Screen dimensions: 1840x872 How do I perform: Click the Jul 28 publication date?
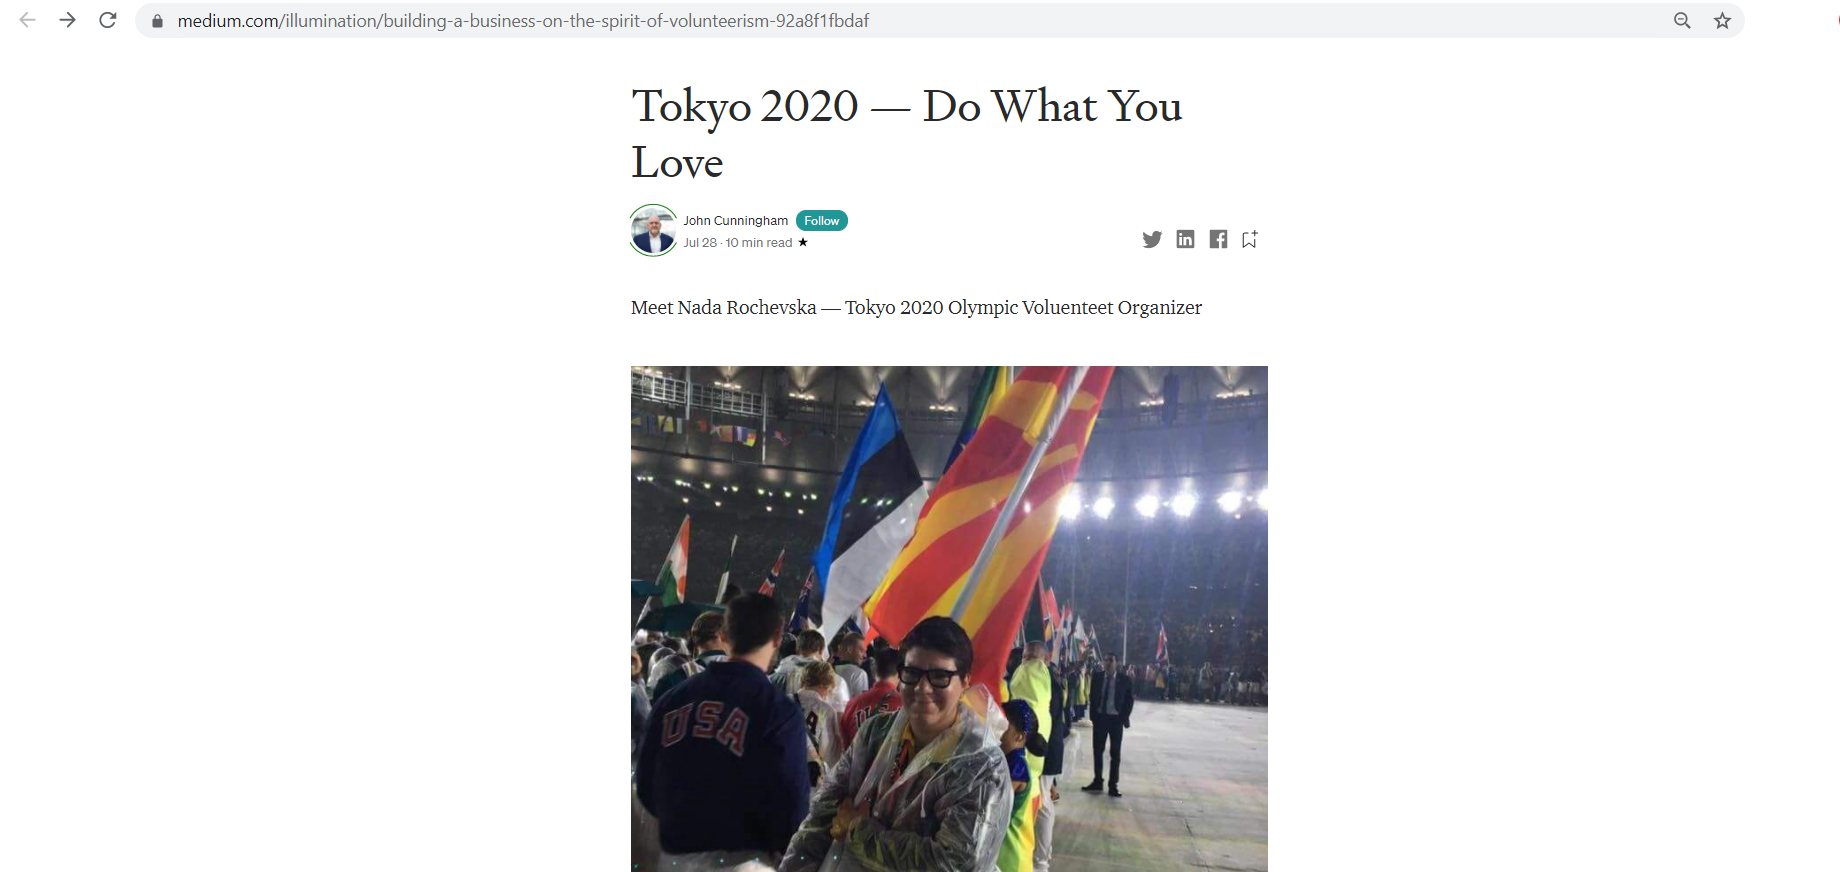coord(700,243)
